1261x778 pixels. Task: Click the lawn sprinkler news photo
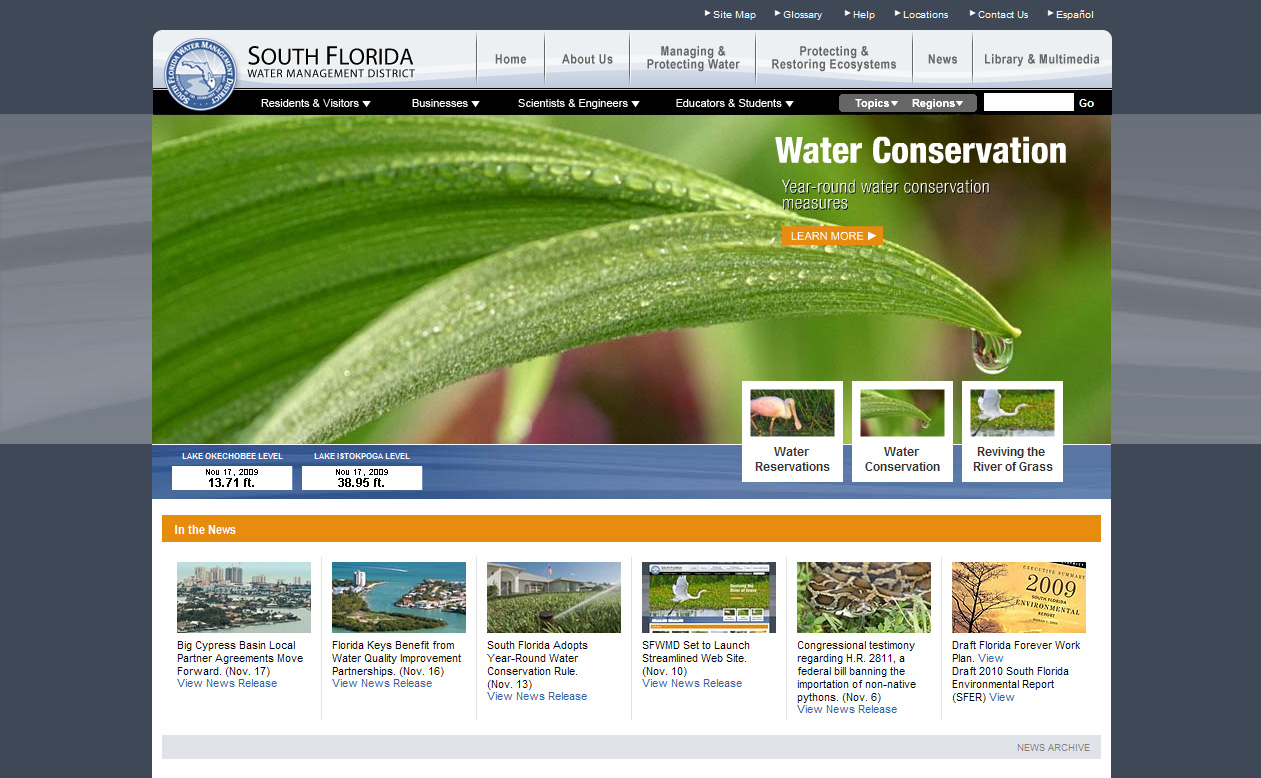click(554, 597)
